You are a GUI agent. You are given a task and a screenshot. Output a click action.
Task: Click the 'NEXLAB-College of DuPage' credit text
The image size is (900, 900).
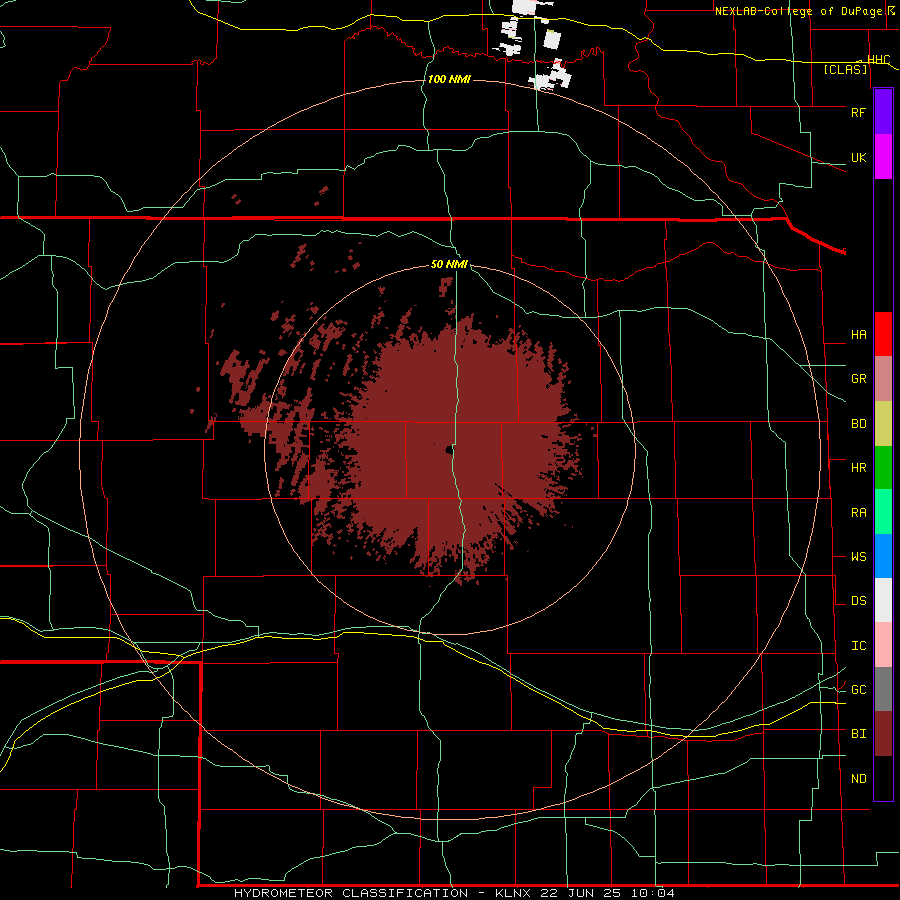pyautogui.click(x=798, y=11)
